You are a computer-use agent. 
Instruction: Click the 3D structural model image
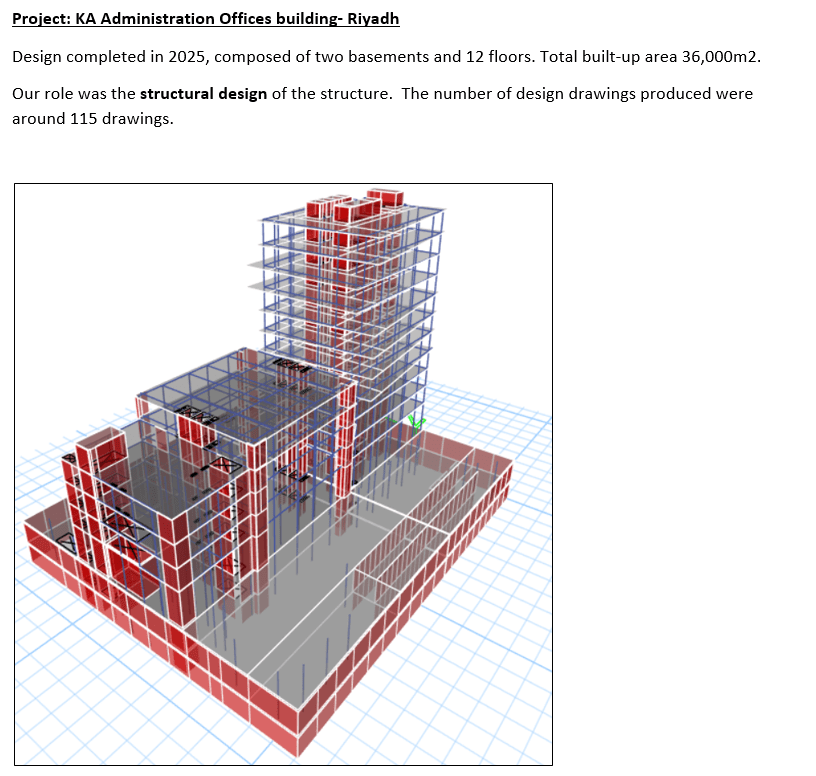coord(284,474)
